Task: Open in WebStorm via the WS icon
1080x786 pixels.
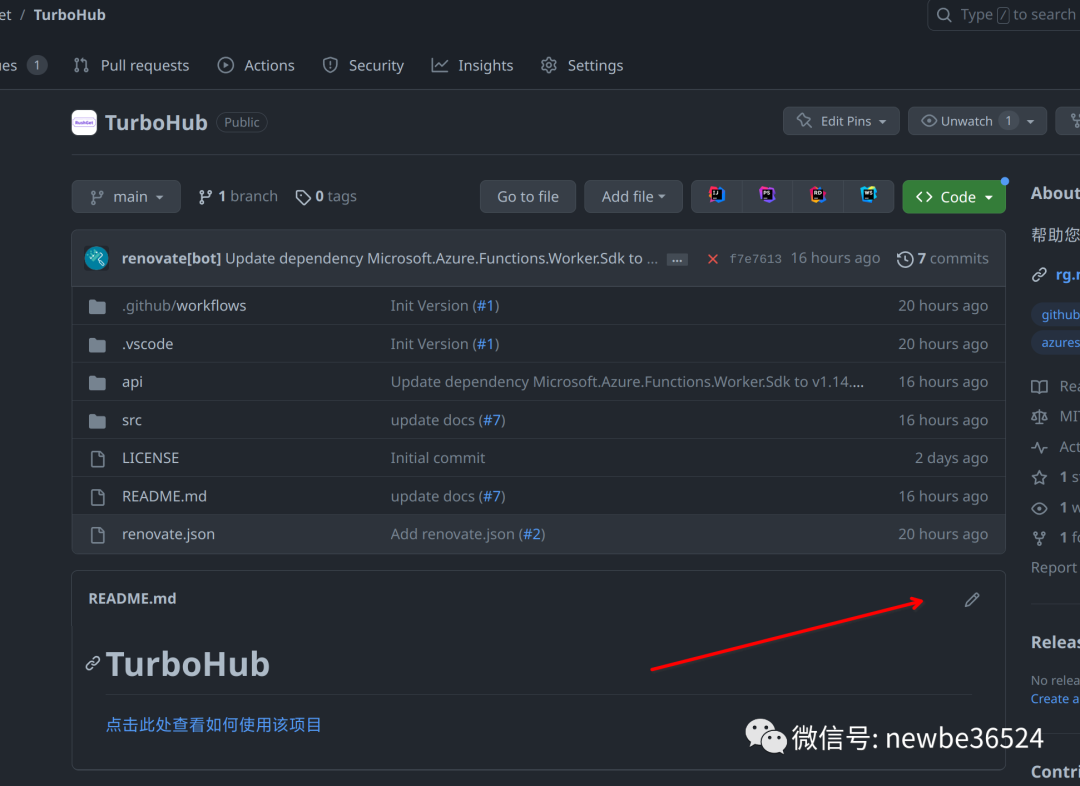Action: point(869,196)
